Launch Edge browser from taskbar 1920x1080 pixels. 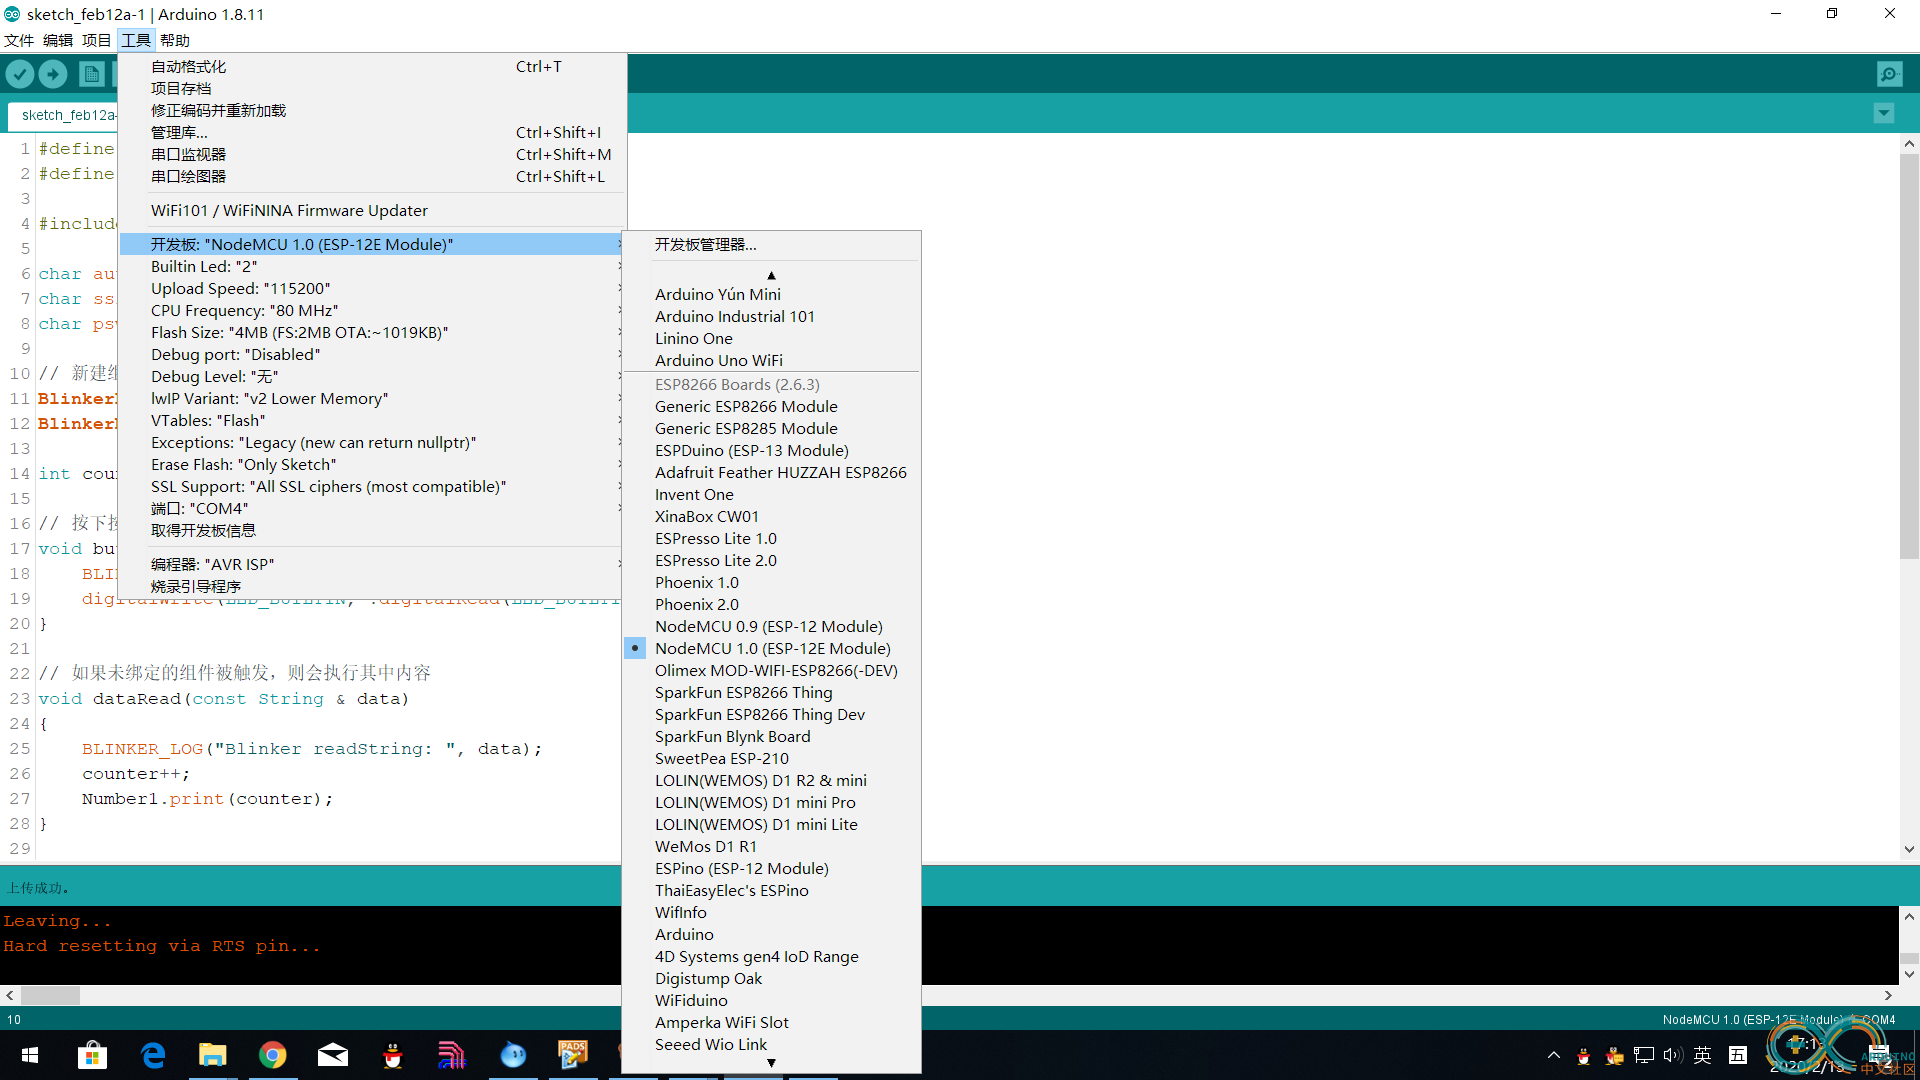point(152,1055)
